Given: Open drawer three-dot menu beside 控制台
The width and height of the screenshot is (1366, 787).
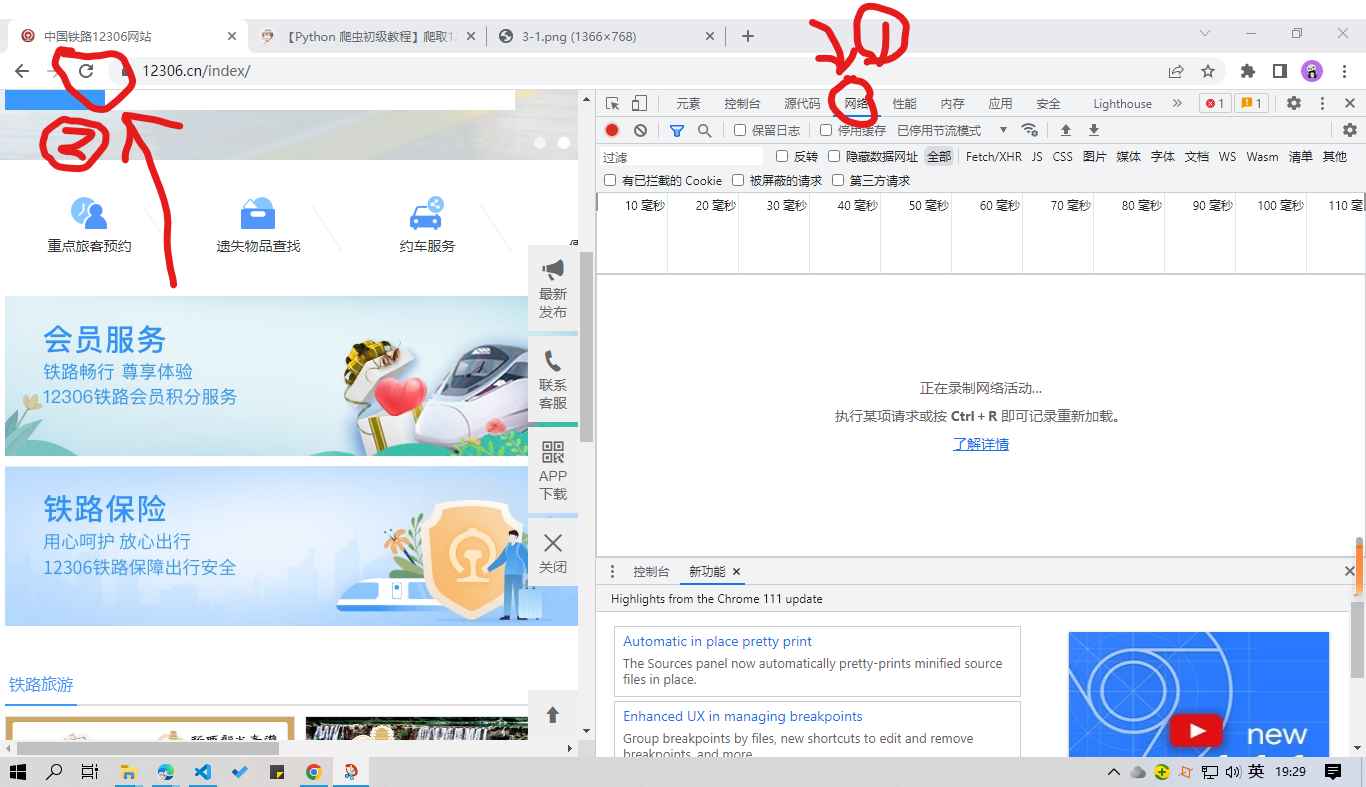Looking at the screenshot, I should click(x=613, y=572).
